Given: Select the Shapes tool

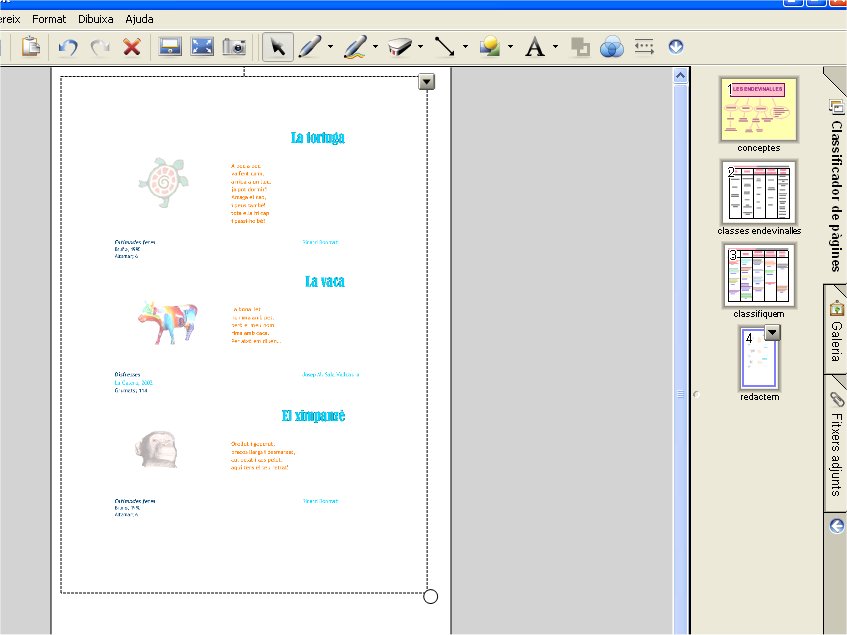Looking at the screenshot, I should click(x=490, y=47).
